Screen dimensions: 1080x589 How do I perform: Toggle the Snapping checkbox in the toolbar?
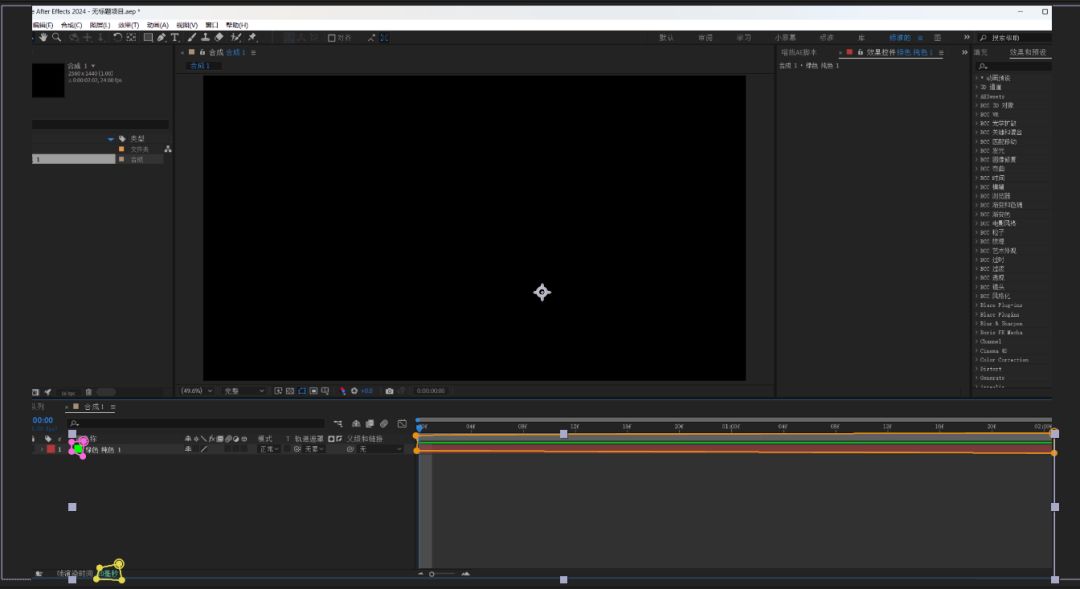click(332, 38)
